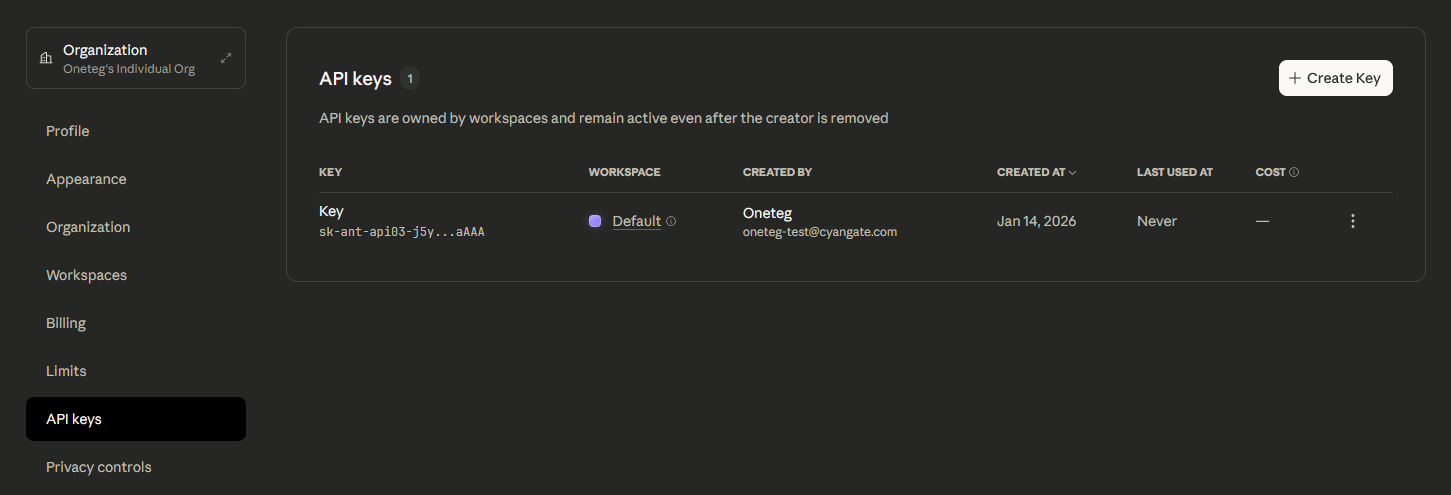
Task: Click the masked API key string sk-ant-api03
Action: (x=401, y=232)
